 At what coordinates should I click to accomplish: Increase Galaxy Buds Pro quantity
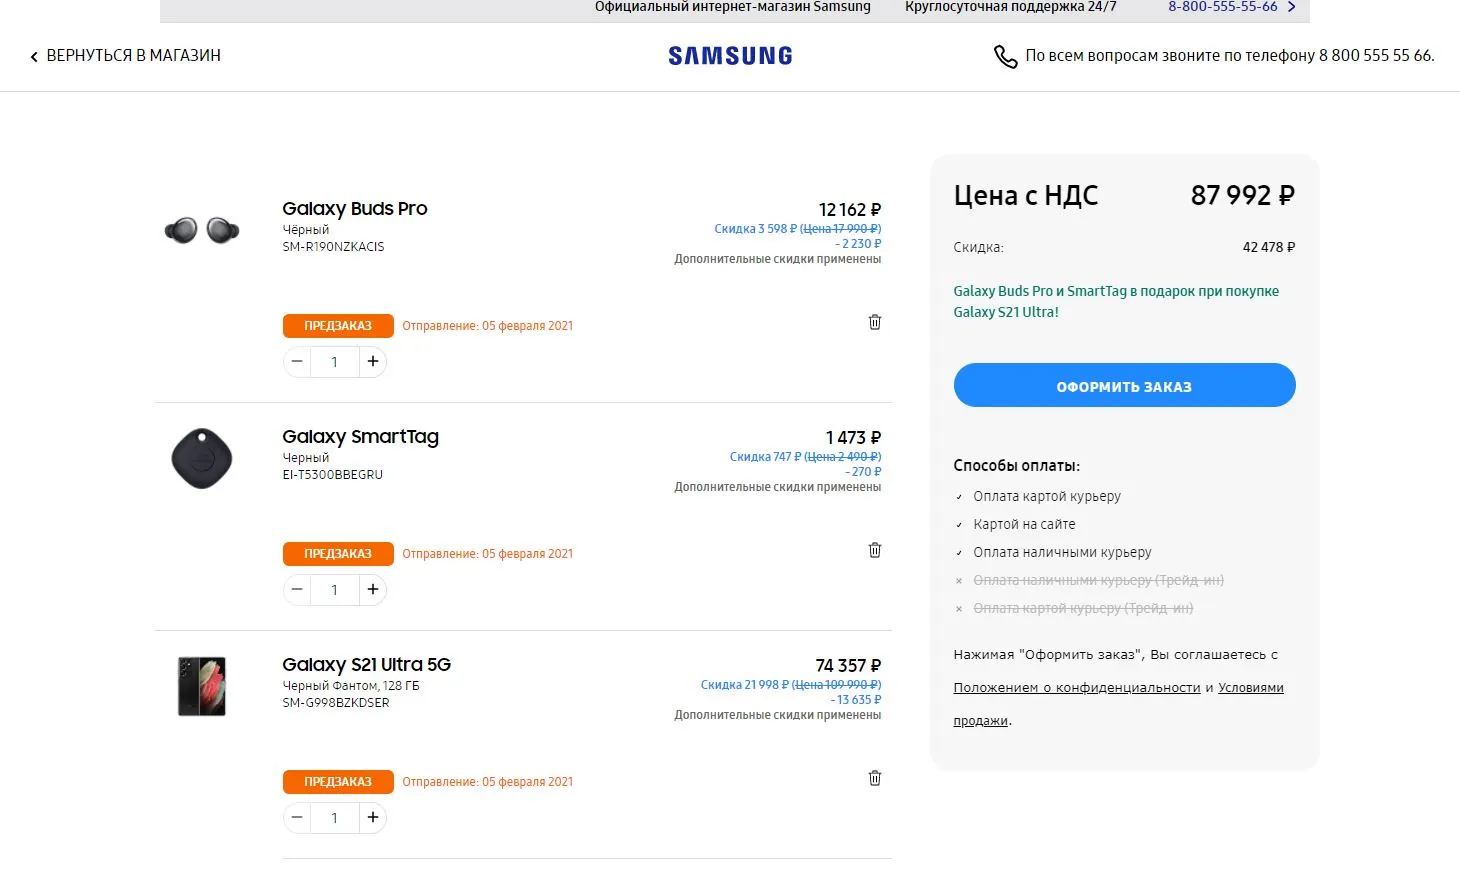(373, 361)
